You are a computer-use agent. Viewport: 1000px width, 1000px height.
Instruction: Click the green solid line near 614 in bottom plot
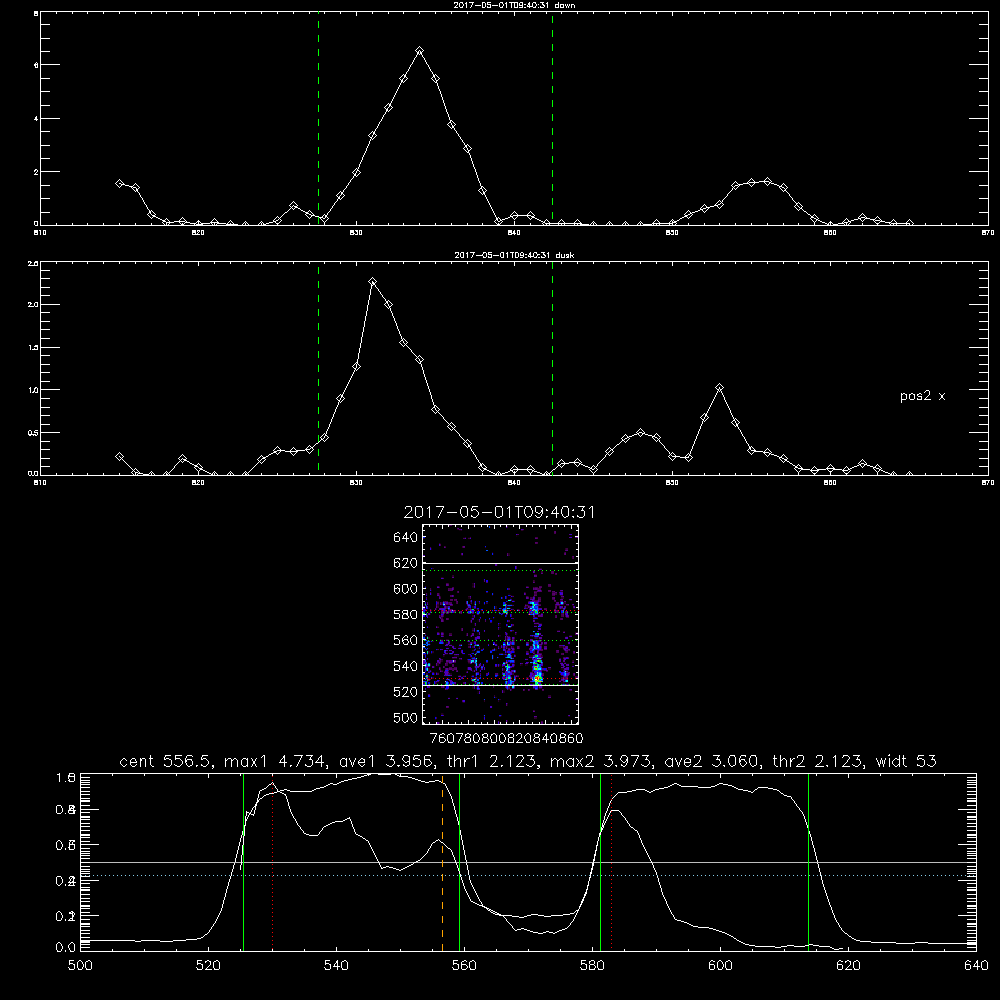808,862
